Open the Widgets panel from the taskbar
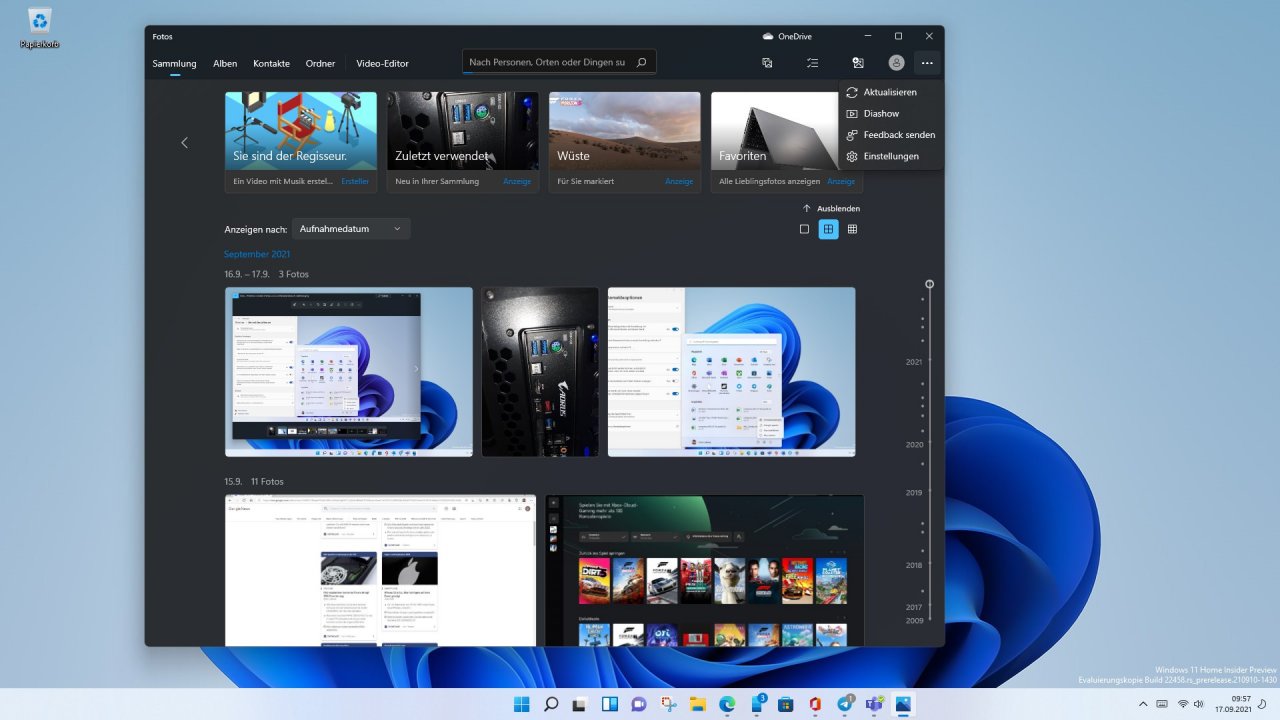 (x=609, y=704)
